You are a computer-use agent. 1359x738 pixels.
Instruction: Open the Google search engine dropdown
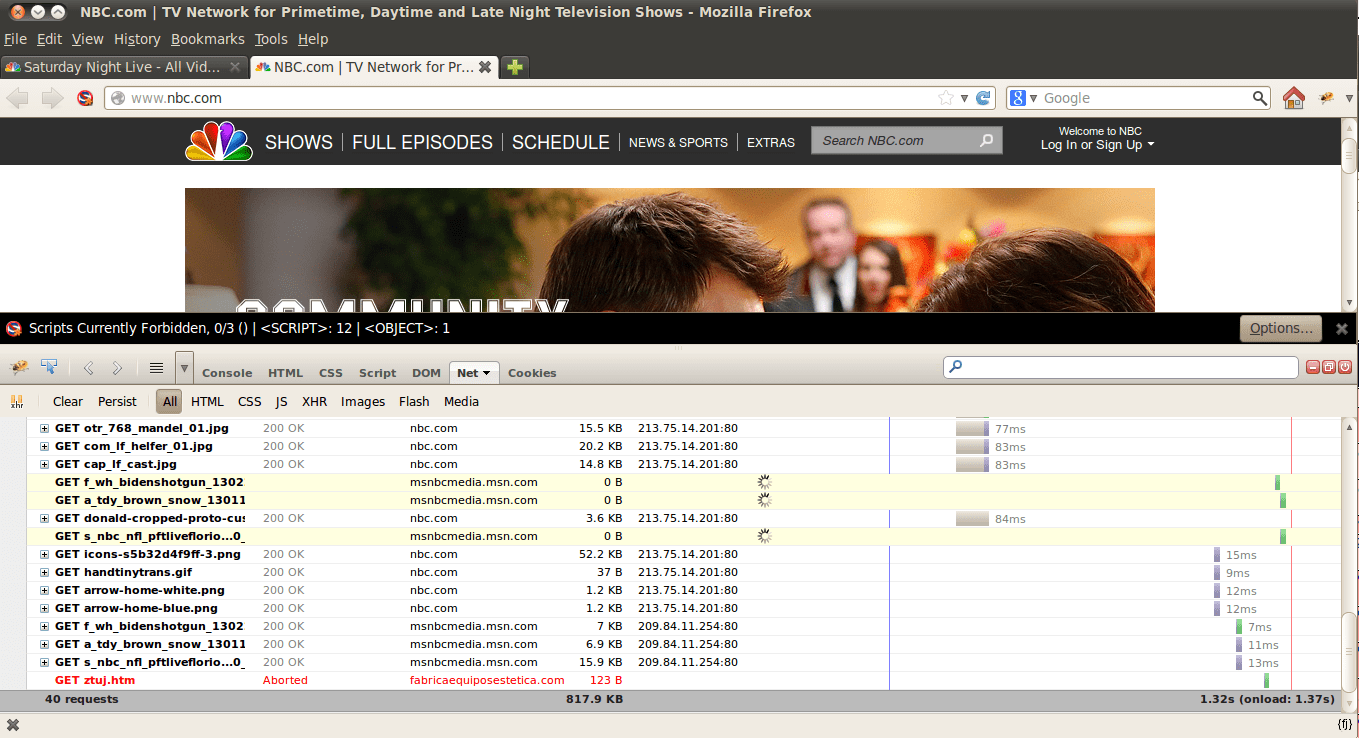pyautogui.click(x=1033, y=98)
